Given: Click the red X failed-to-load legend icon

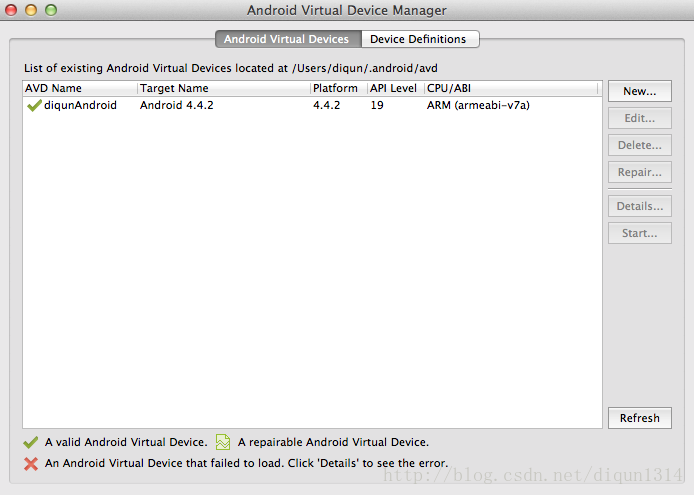Looking at the screenshot, I should click(31, 464).
